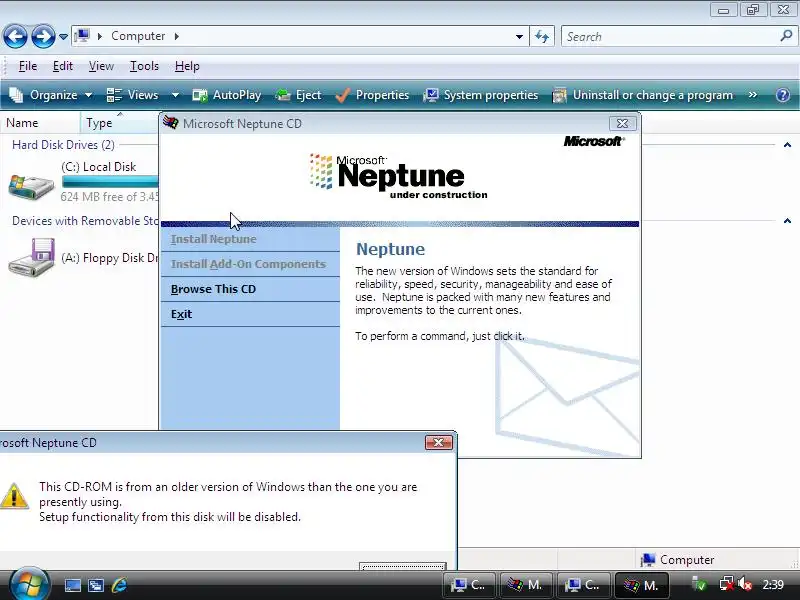800x600 pixels.
Task: Eject the disc via toolbar
Action: pos(298,95)
